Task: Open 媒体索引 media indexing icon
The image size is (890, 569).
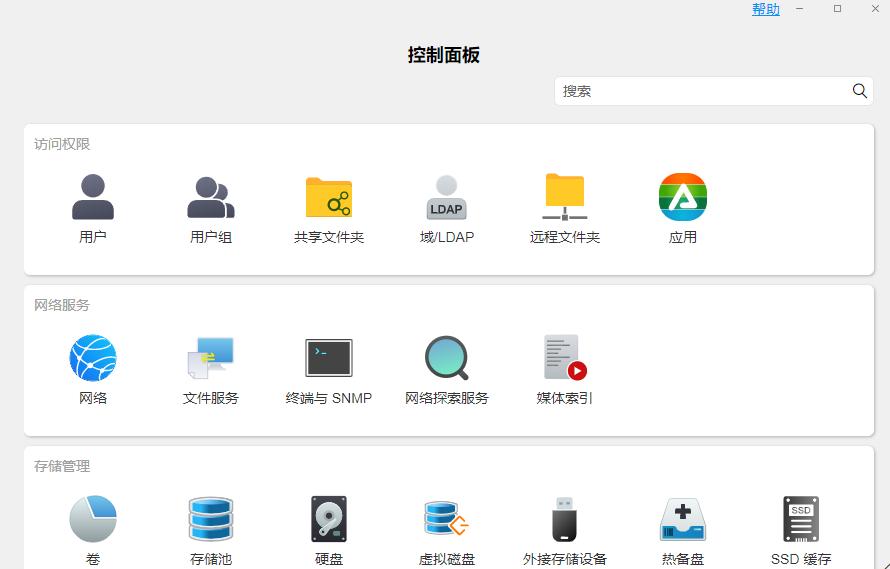Action: point(565,358)
